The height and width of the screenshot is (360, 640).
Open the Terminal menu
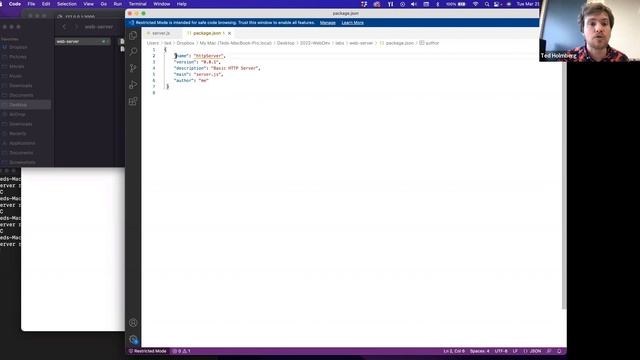coord(138,4)
